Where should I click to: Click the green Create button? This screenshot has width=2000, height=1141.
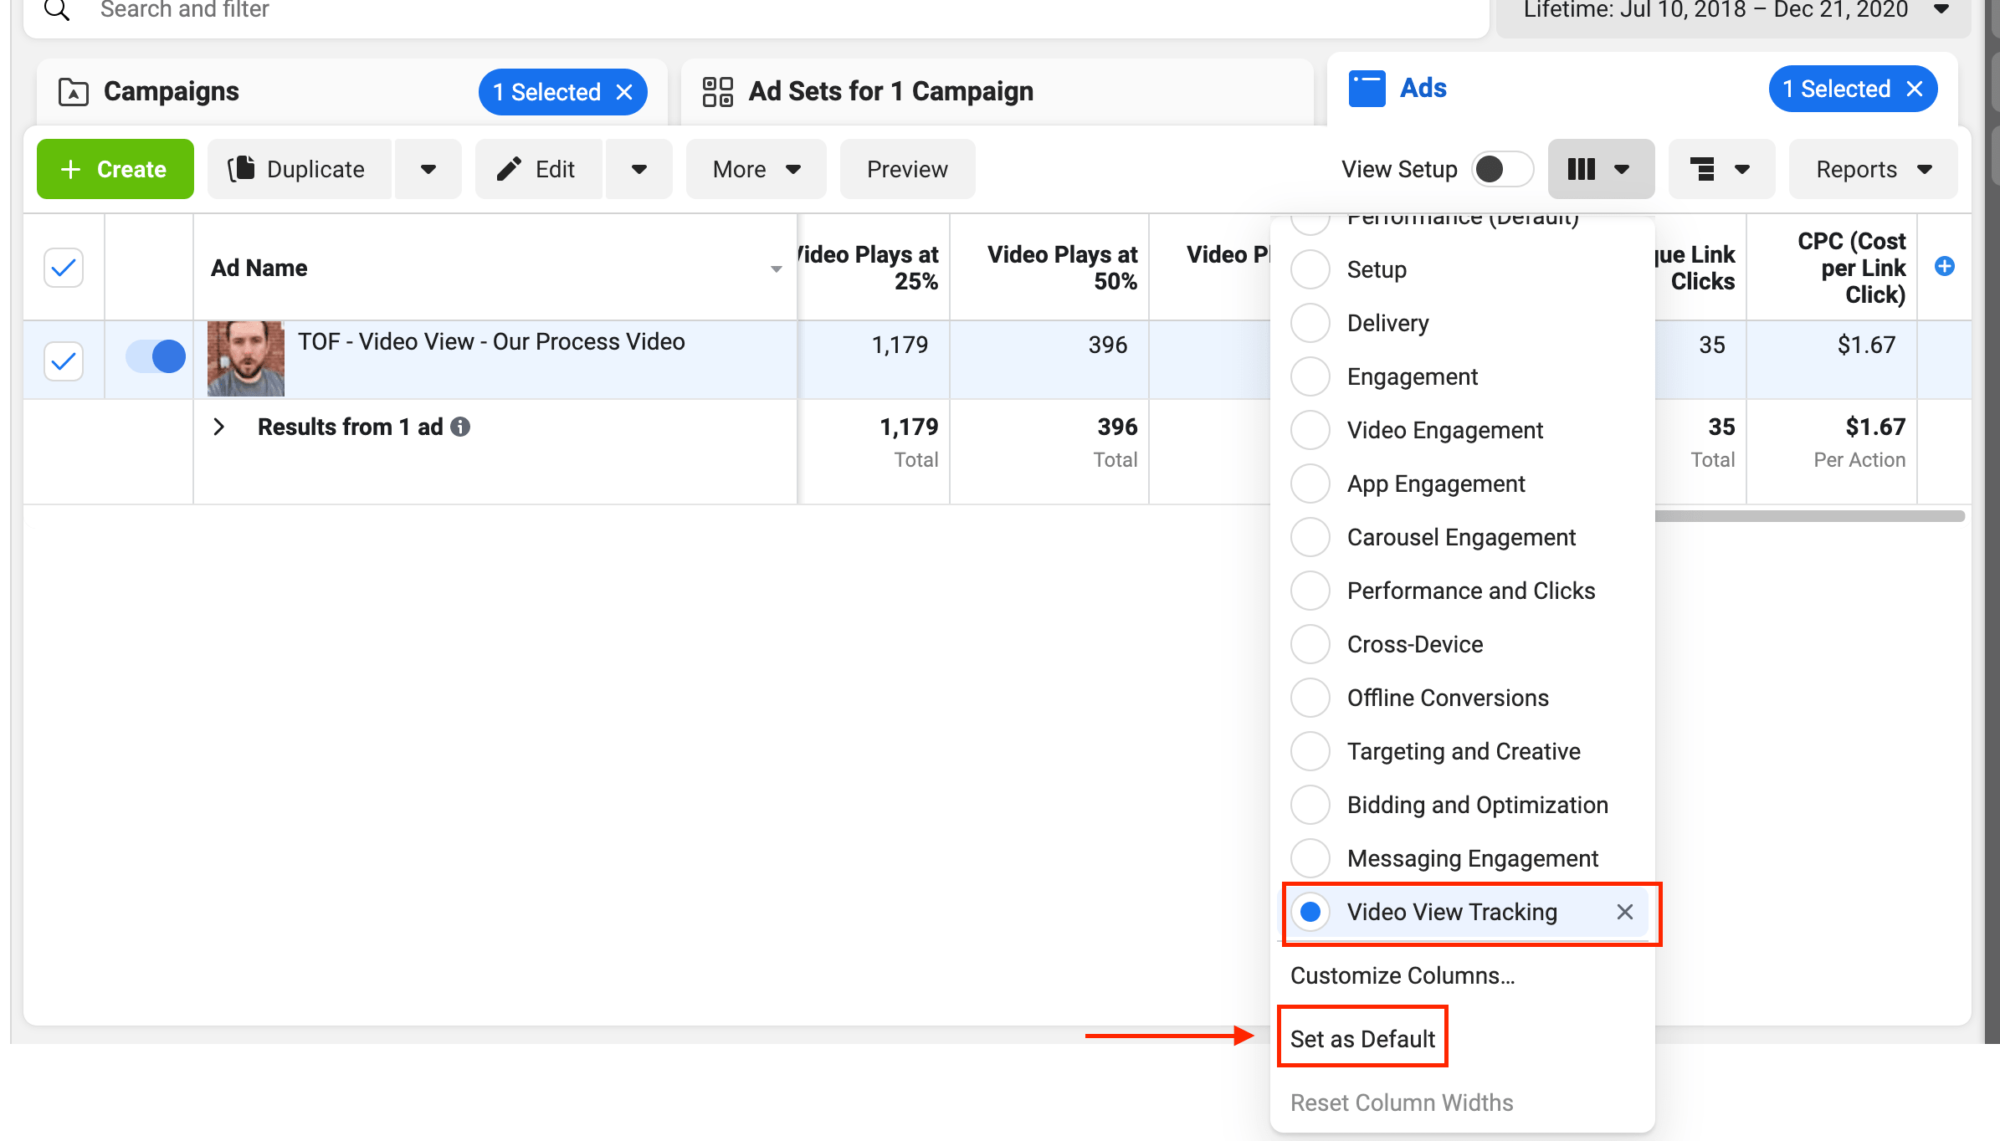point(115,169)
